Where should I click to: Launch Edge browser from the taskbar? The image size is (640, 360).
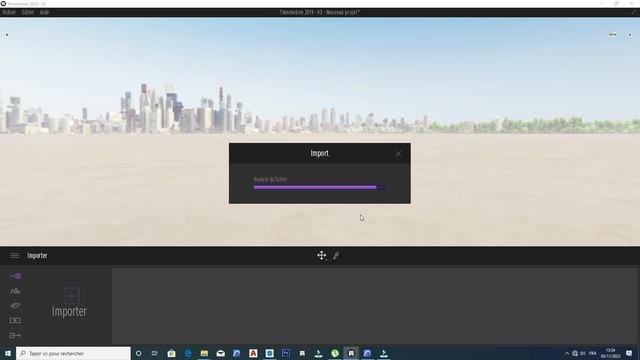(188, 353)
